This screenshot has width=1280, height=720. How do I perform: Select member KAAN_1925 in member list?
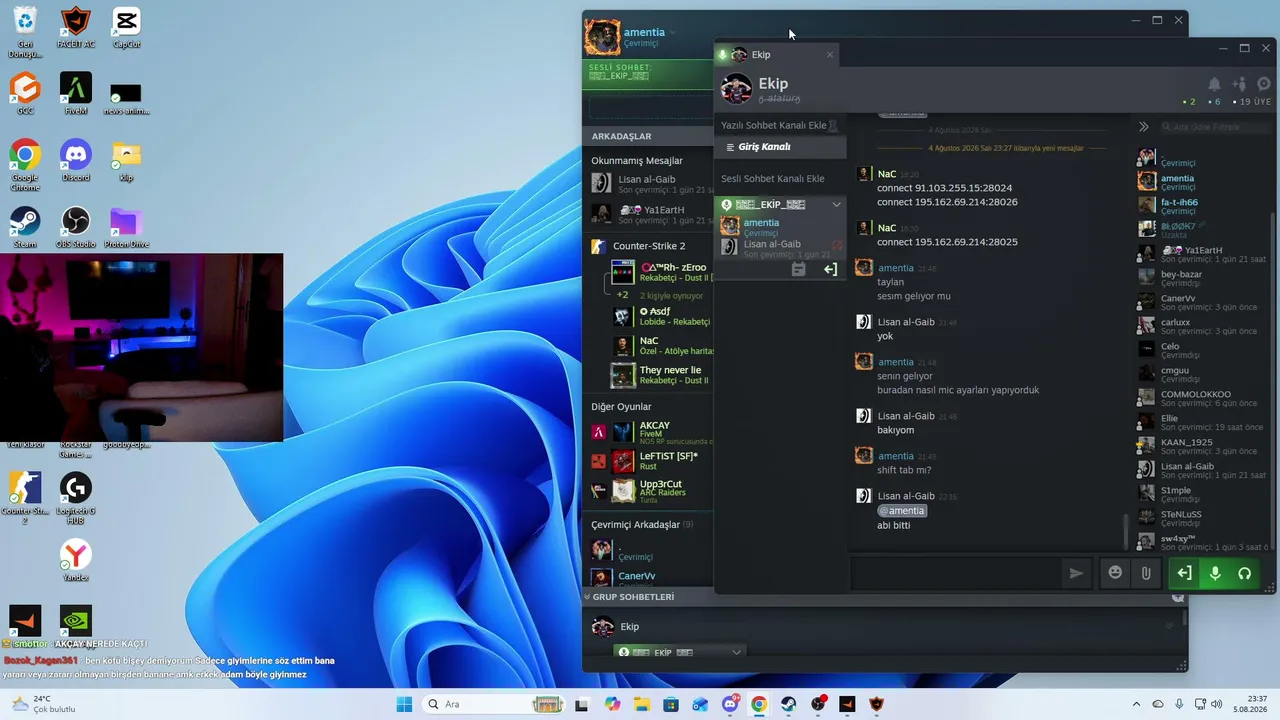tap(1202, 446)
